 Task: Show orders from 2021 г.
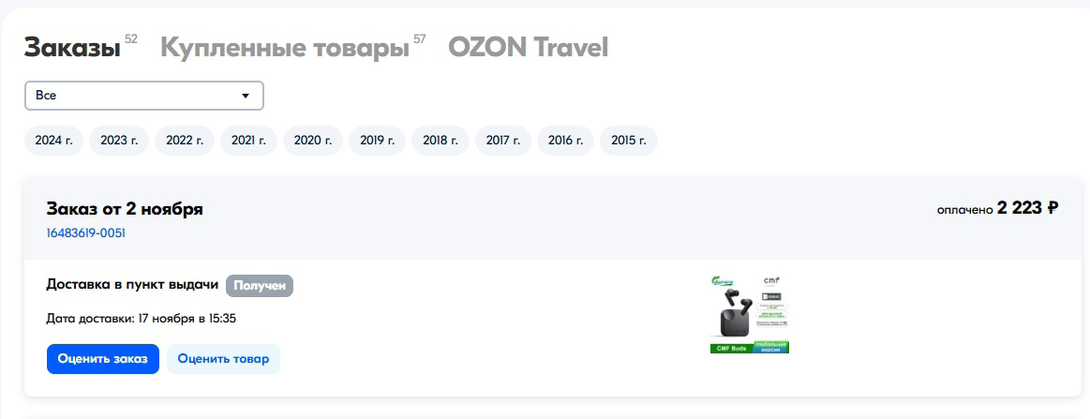point(249,141)
